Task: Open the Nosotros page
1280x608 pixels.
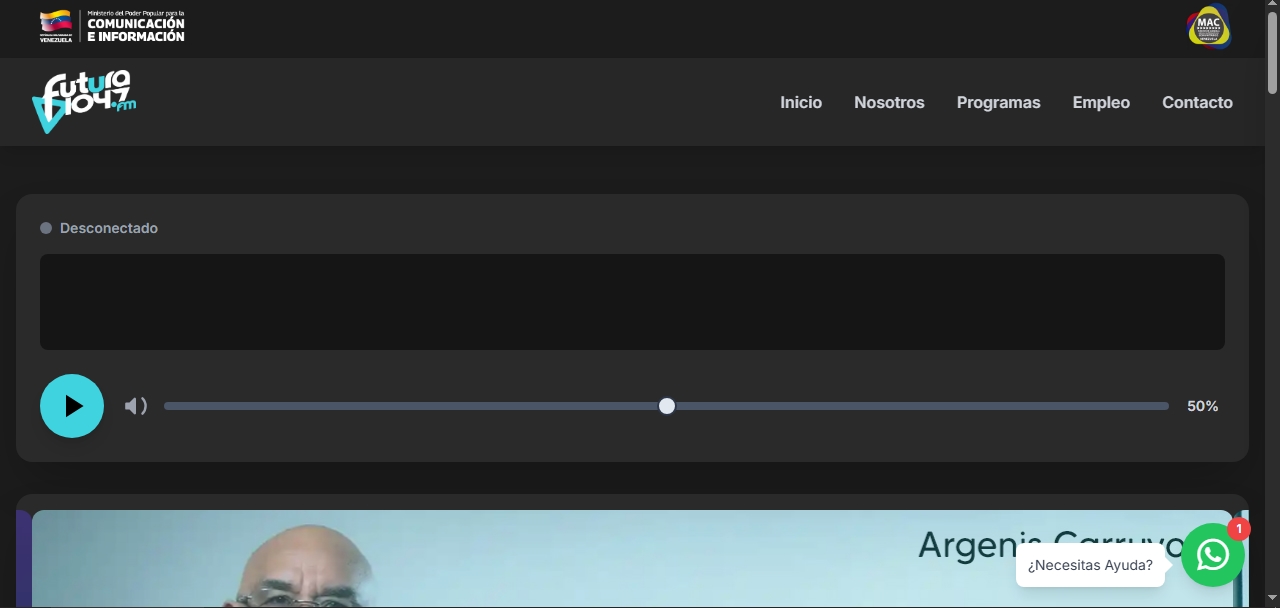Action: tap(889, 102)
